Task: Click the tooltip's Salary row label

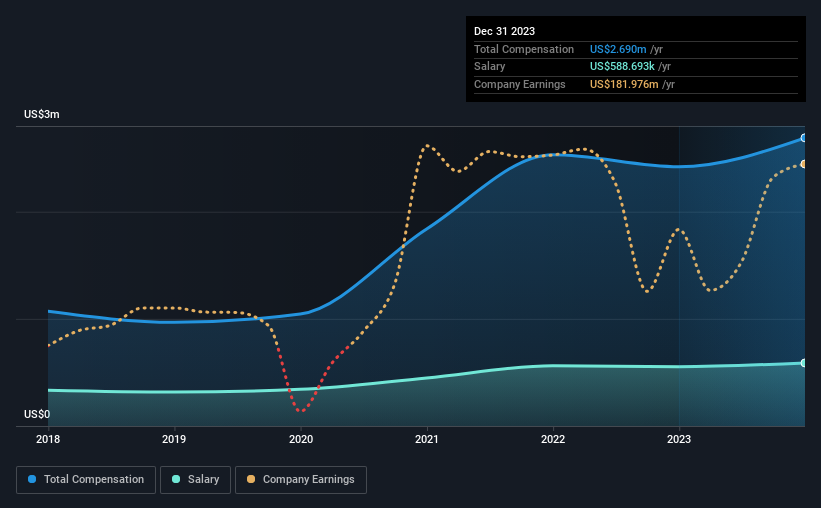Action: (x=490, y=67)
